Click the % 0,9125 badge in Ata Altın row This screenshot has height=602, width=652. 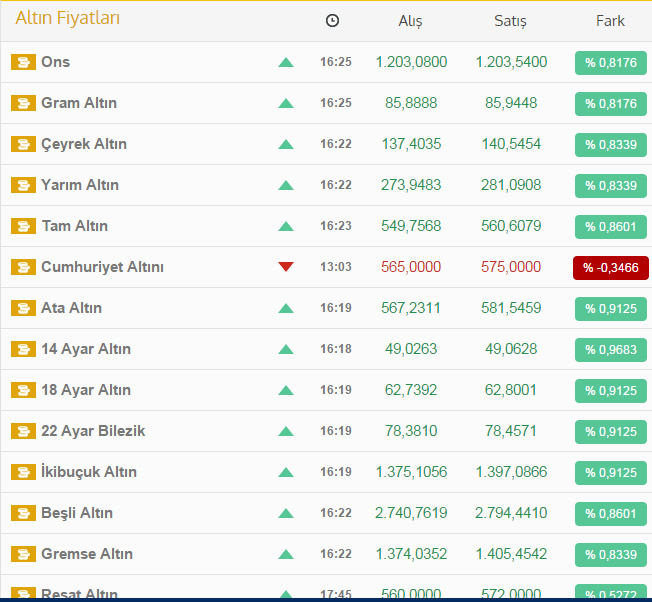coord(611,309)
